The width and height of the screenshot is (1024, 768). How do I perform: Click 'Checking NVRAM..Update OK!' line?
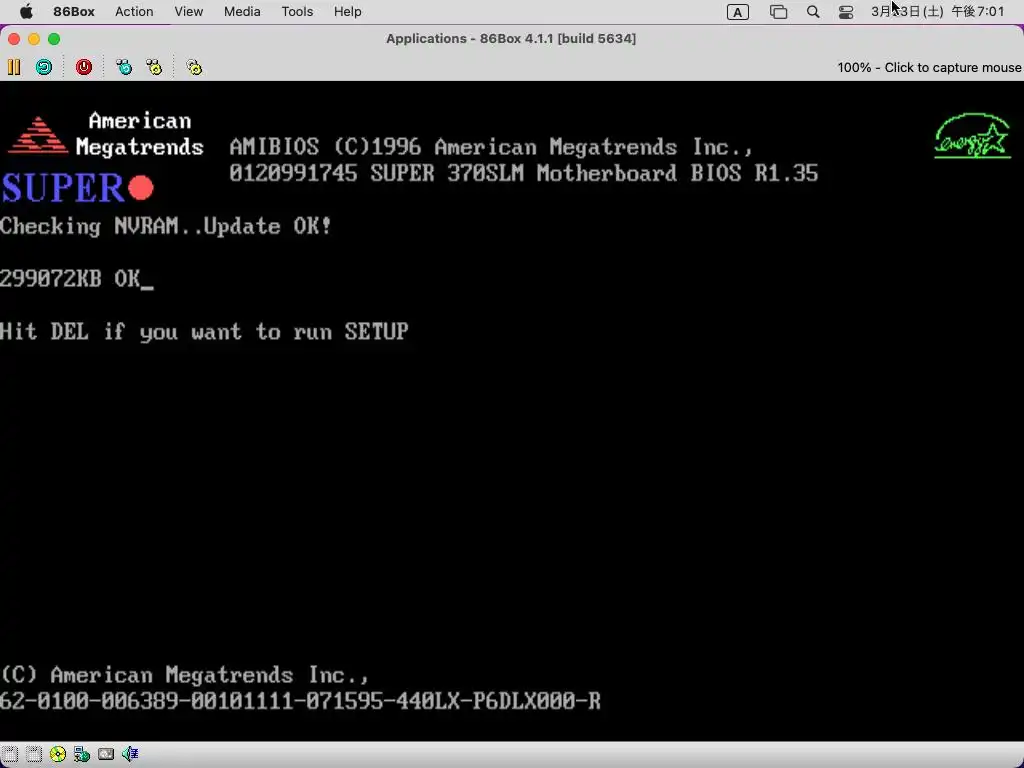(166, 227)
